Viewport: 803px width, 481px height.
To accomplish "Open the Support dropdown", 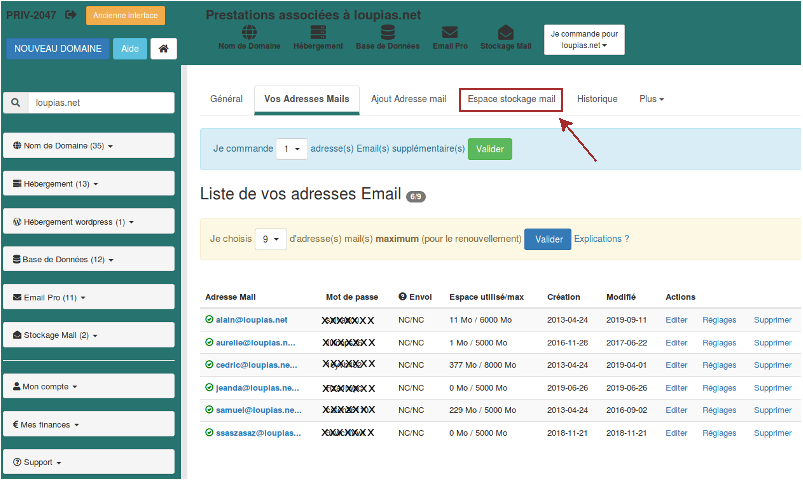I will coord(89,462).
